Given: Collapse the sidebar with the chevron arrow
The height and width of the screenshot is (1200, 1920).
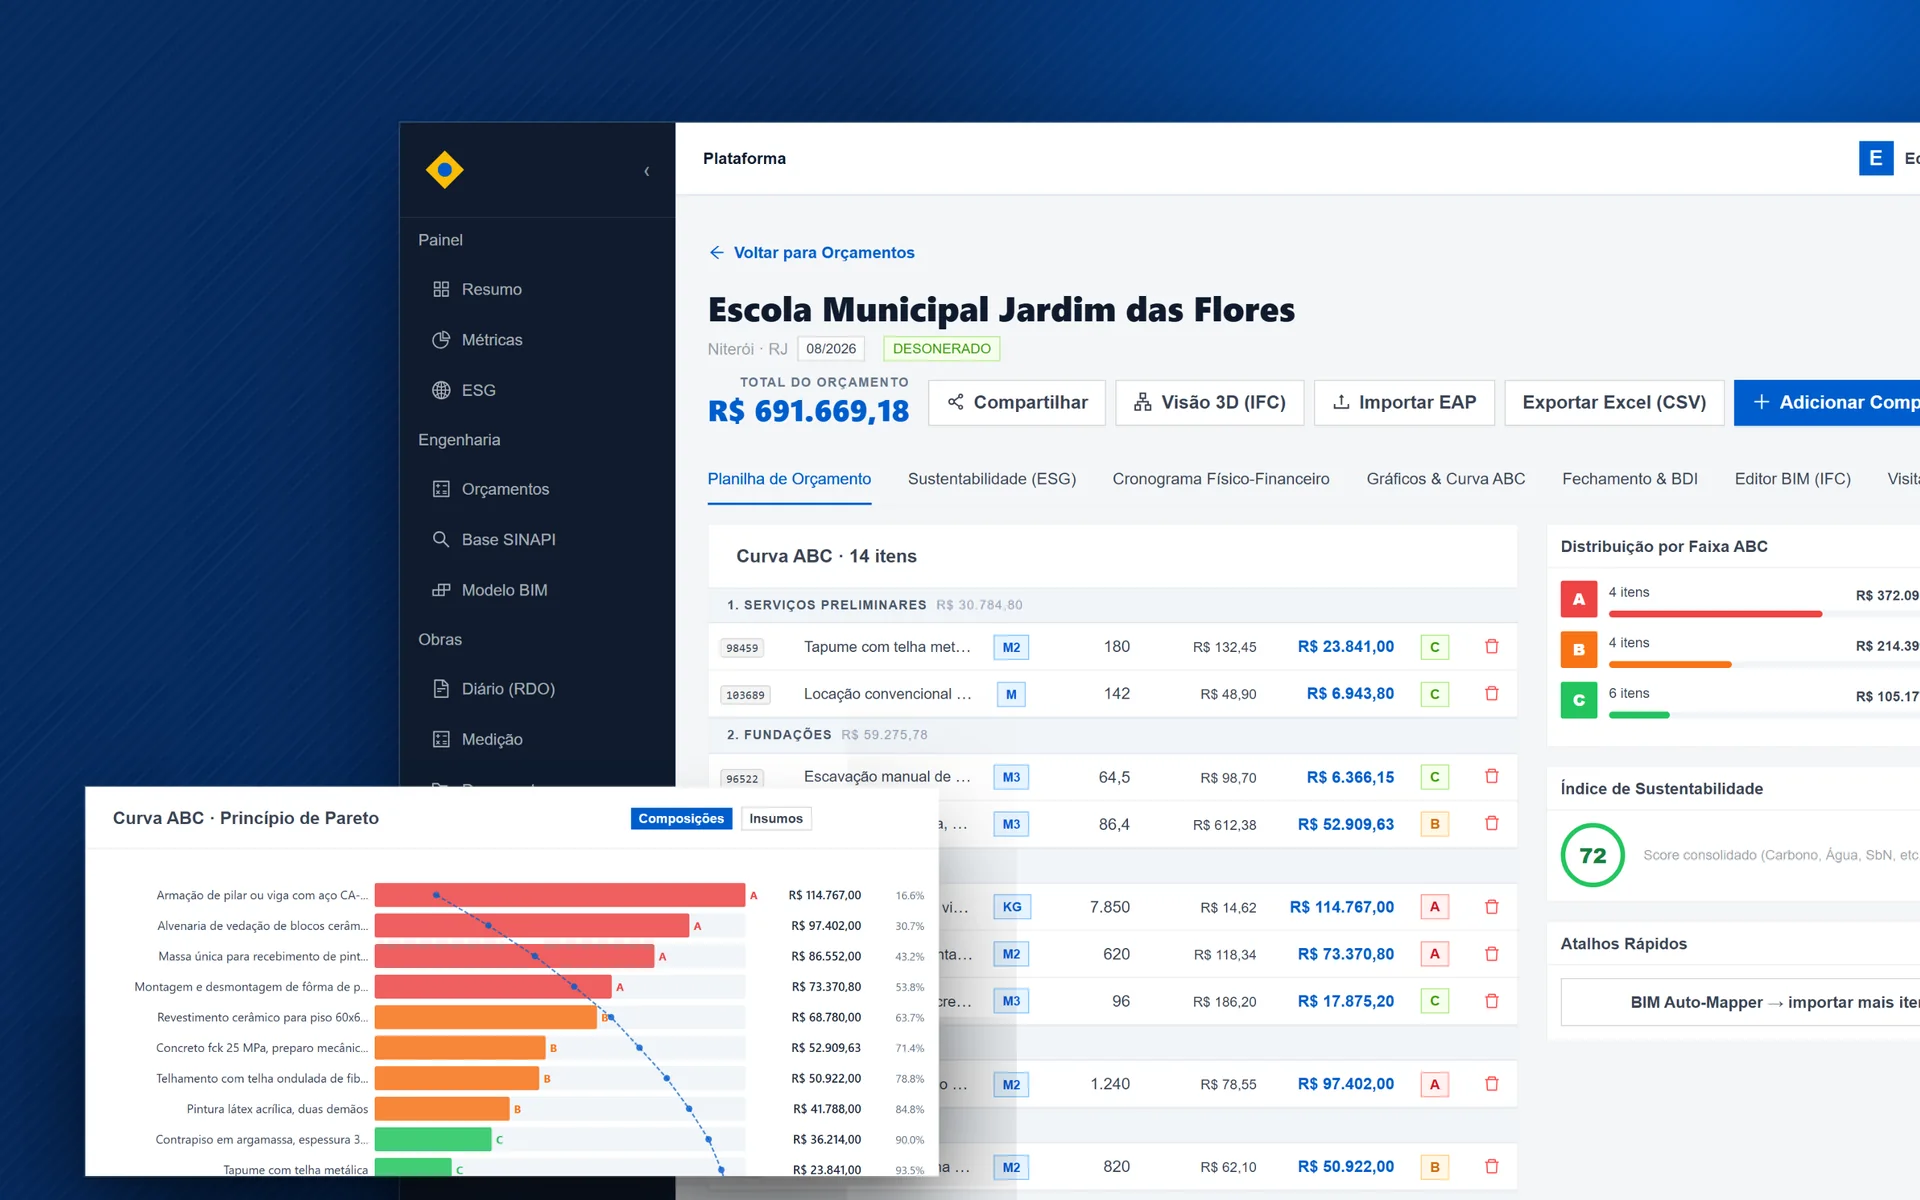Looking at the screenshot, I should (x=647, y=171).
